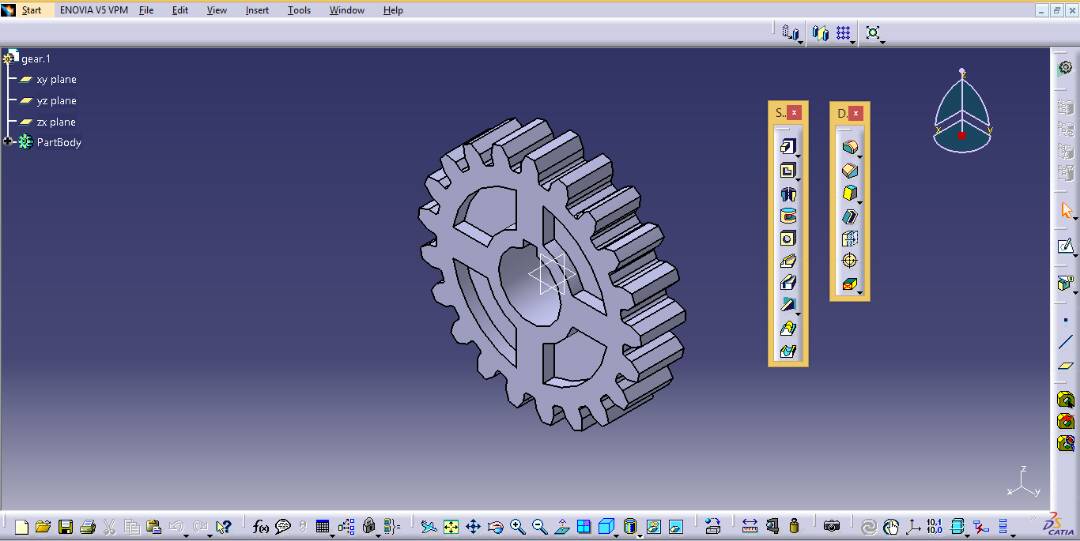Toggle the Fly mode icon

tap(428, 526)
